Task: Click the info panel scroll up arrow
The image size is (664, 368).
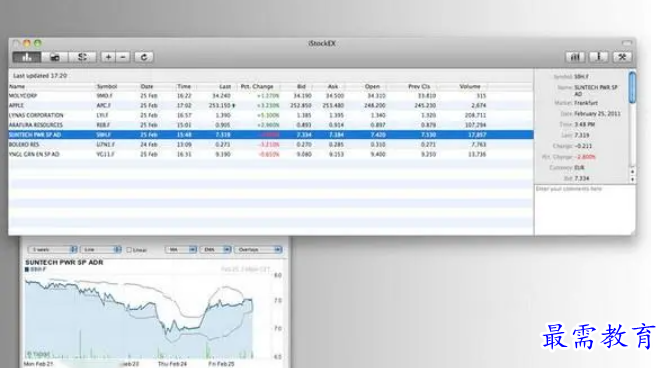Action: tap(632, 172)
